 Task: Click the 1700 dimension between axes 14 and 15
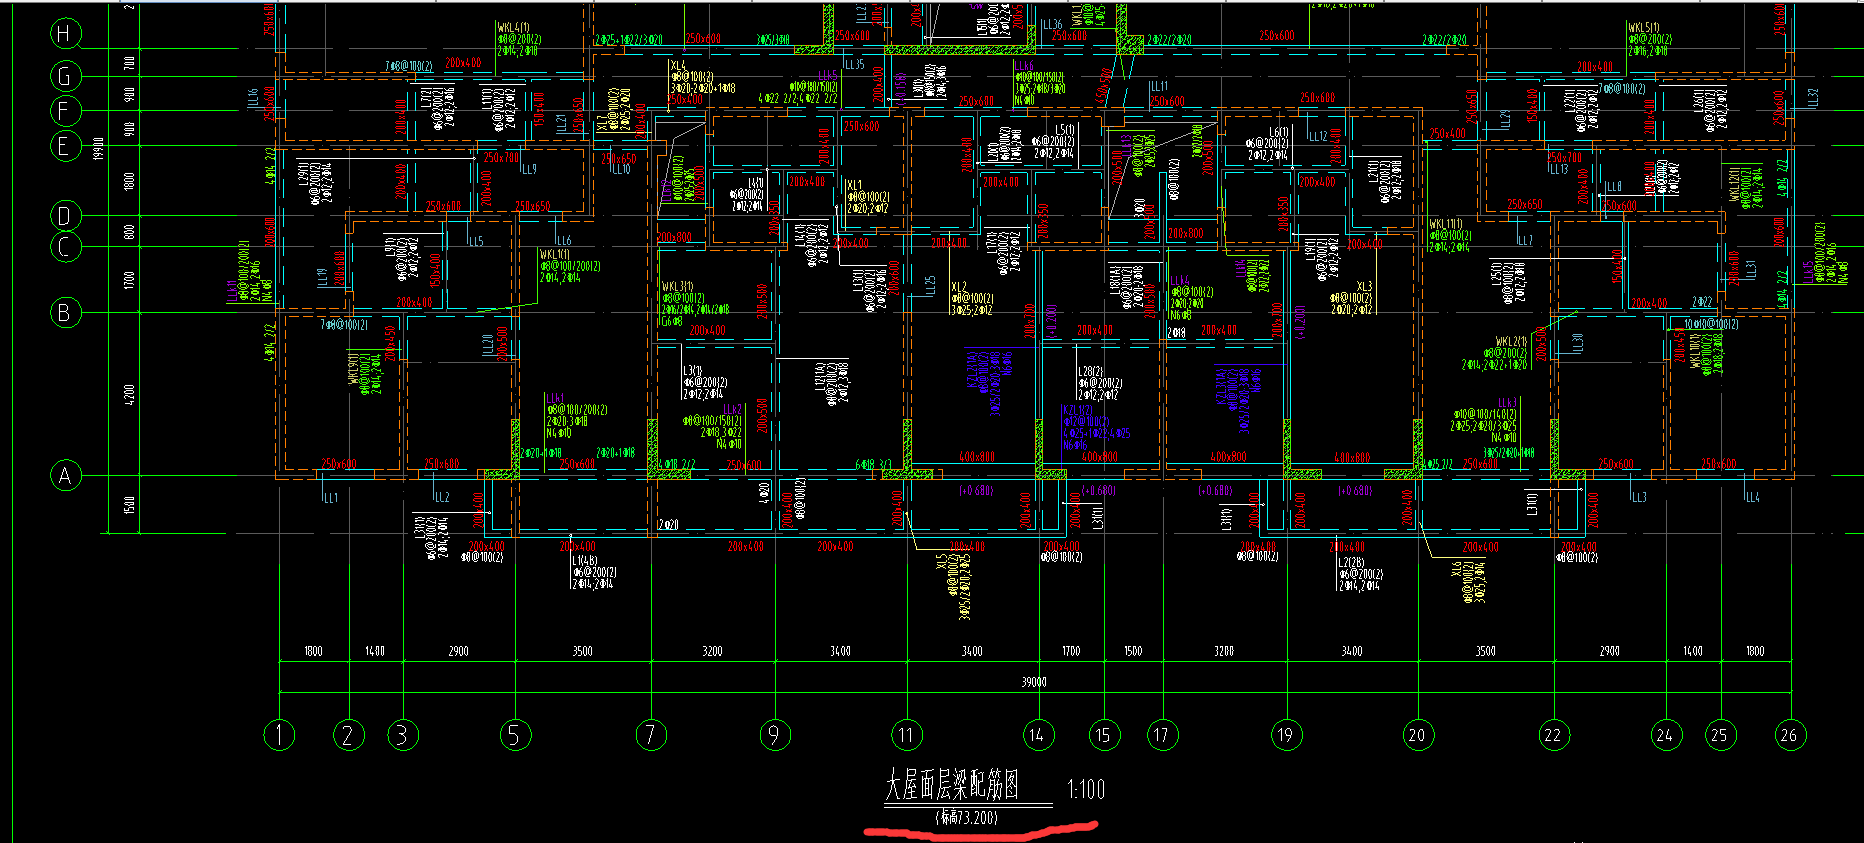pos(1071,651)
